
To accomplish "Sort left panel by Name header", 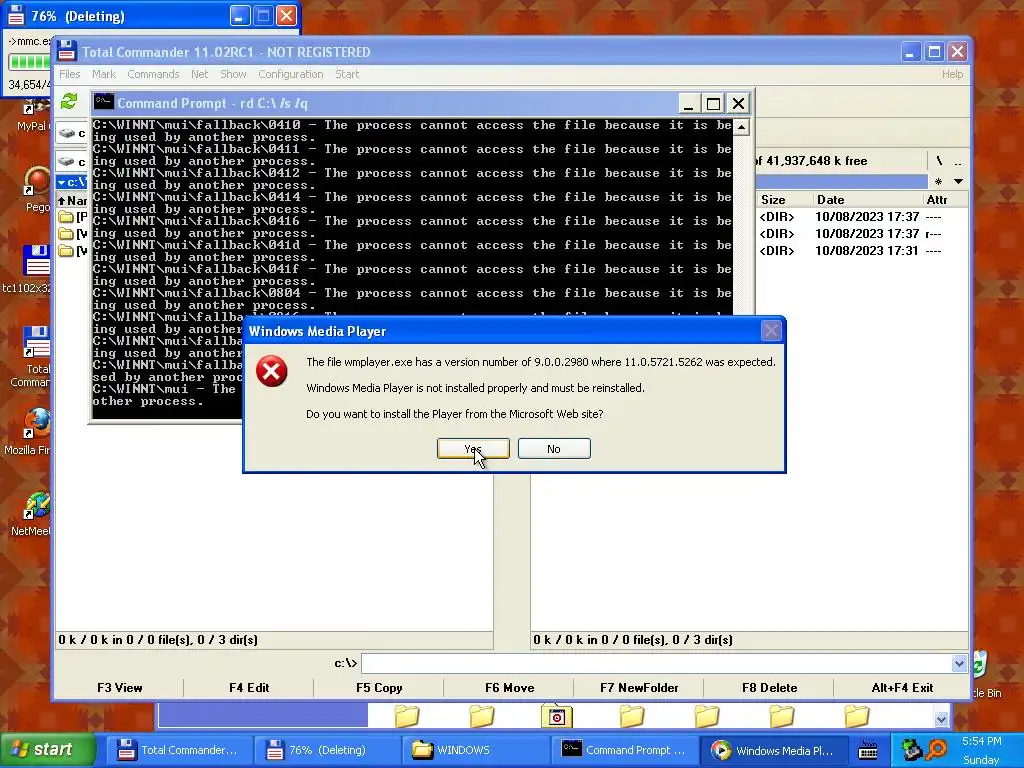I will pyautogui.click(x=72, y=200).
